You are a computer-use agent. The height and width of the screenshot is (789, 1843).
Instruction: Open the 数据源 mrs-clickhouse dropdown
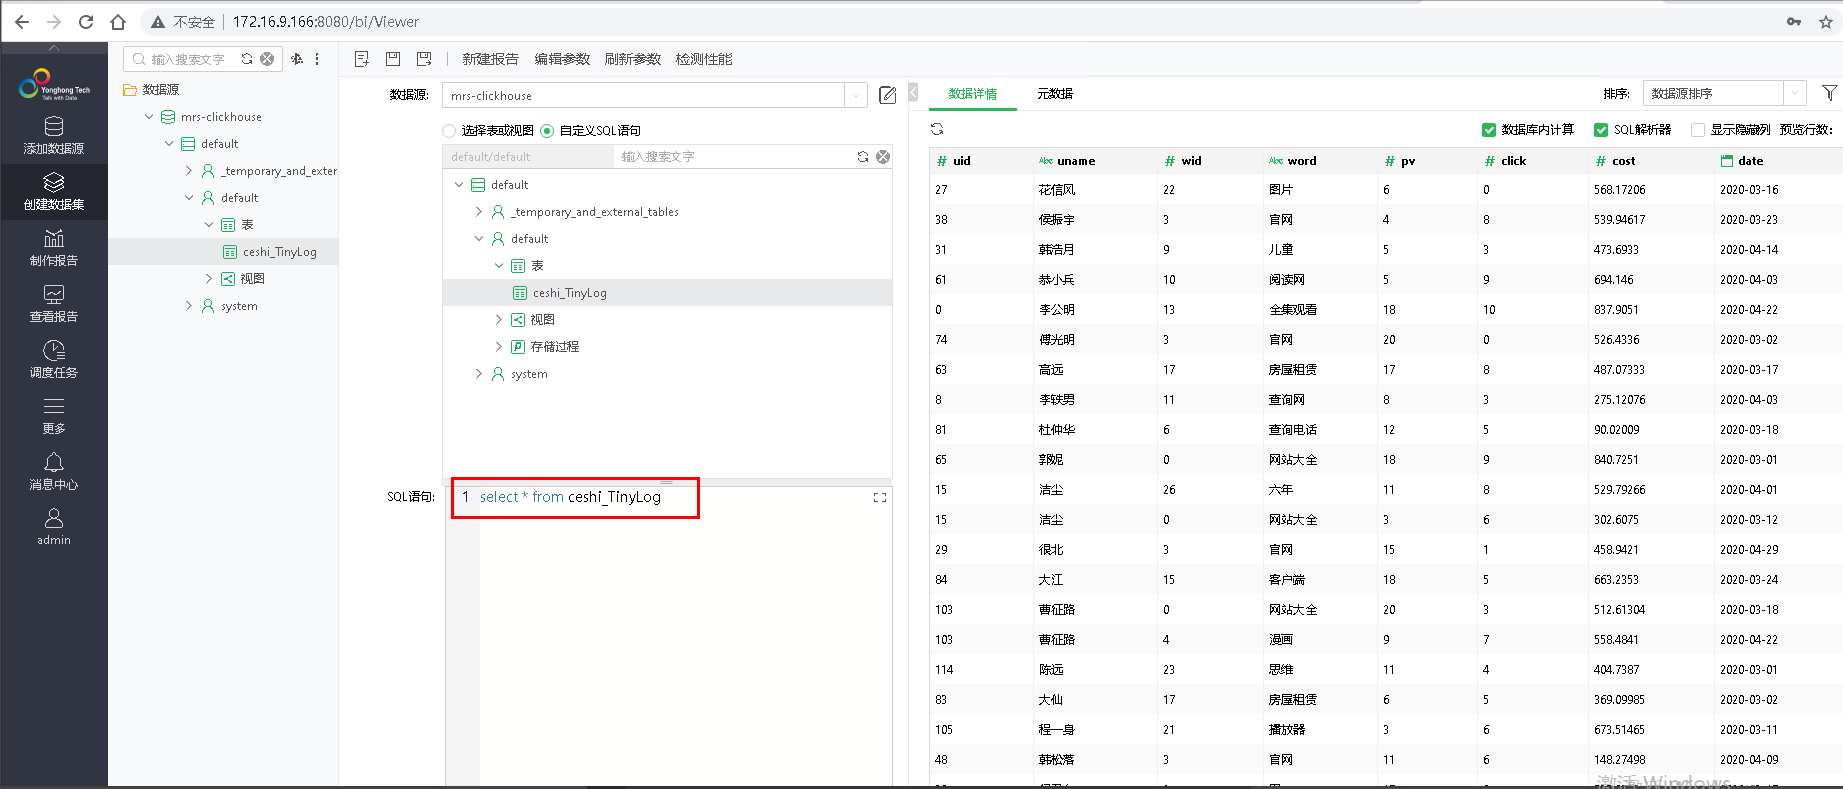[855, 95]
